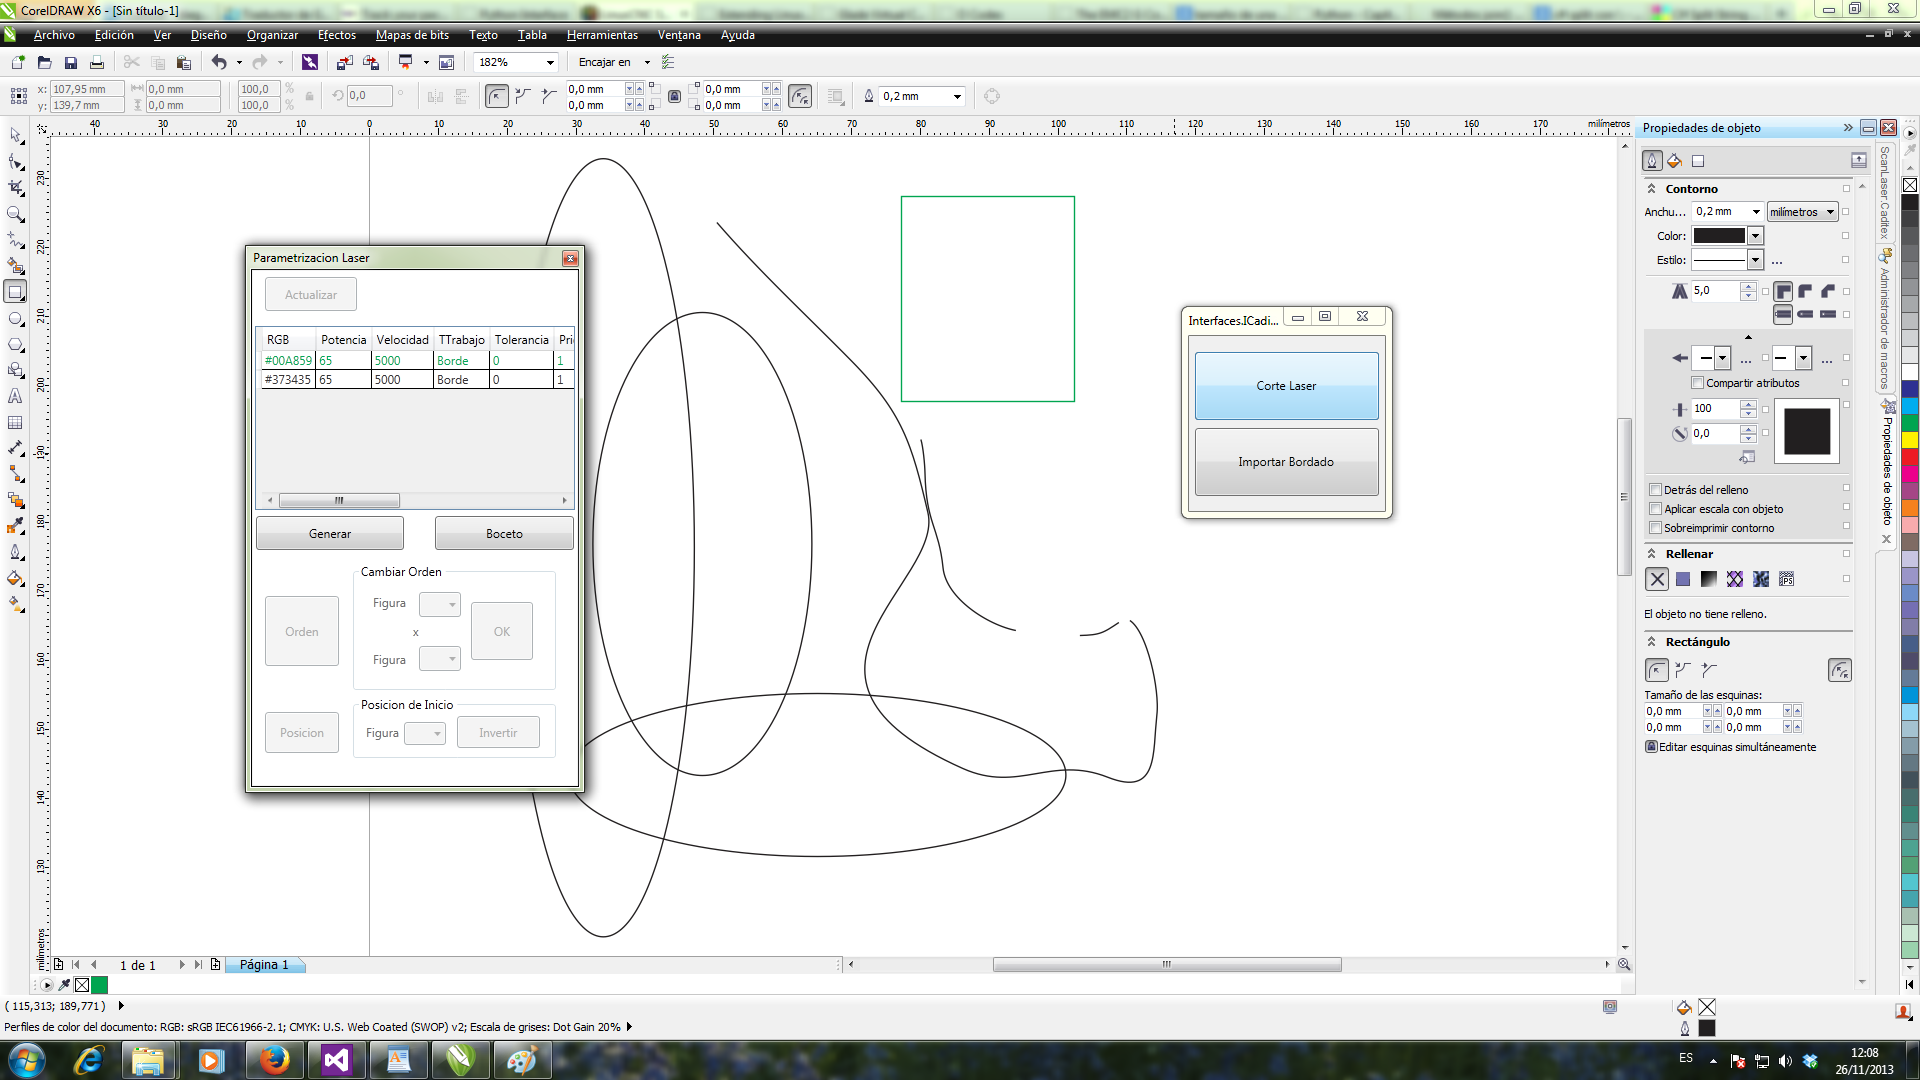Viewport: 1920px width, 1080px height.
Task: Click the Save disk icon
Action: 71,62
